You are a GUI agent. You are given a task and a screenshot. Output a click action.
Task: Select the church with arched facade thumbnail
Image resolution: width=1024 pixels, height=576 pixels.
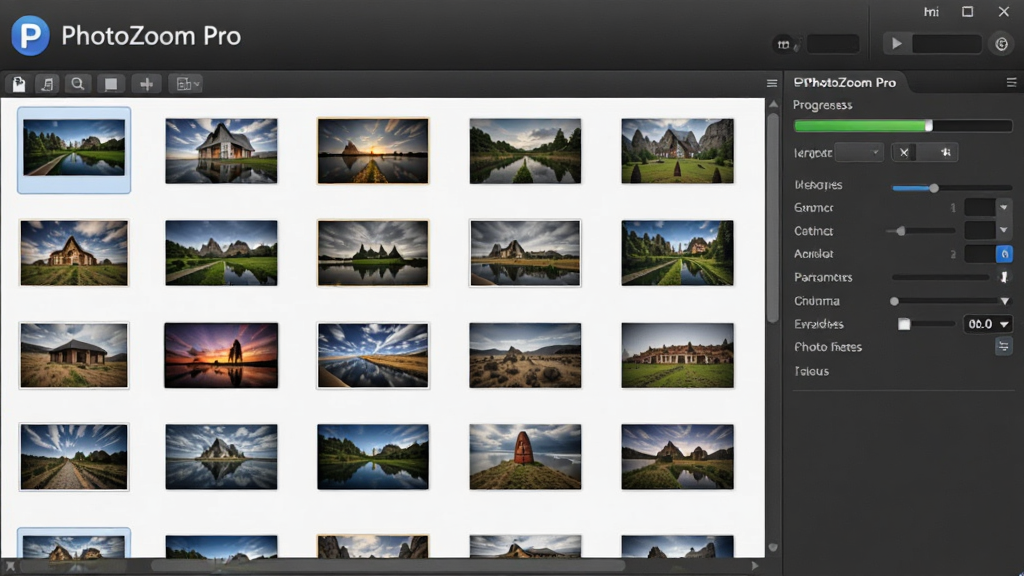click(74, 253)
